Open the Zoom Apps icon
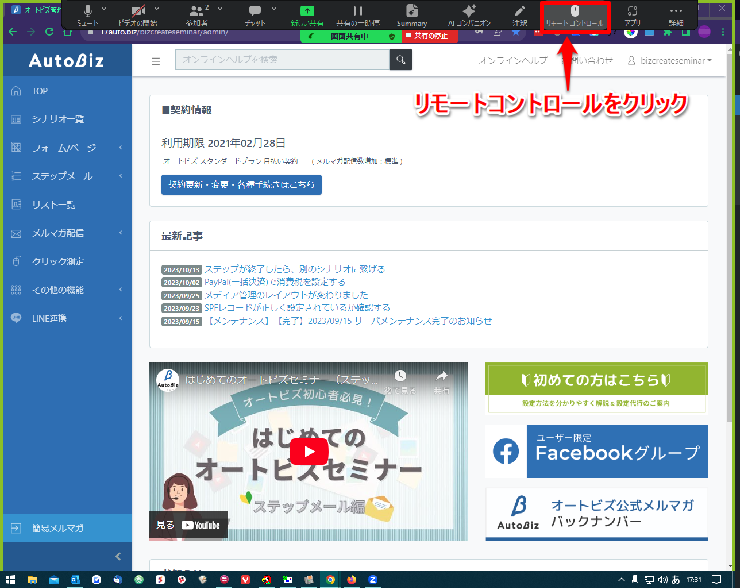Screen dimensions: 740x588 tap(632, 14)
